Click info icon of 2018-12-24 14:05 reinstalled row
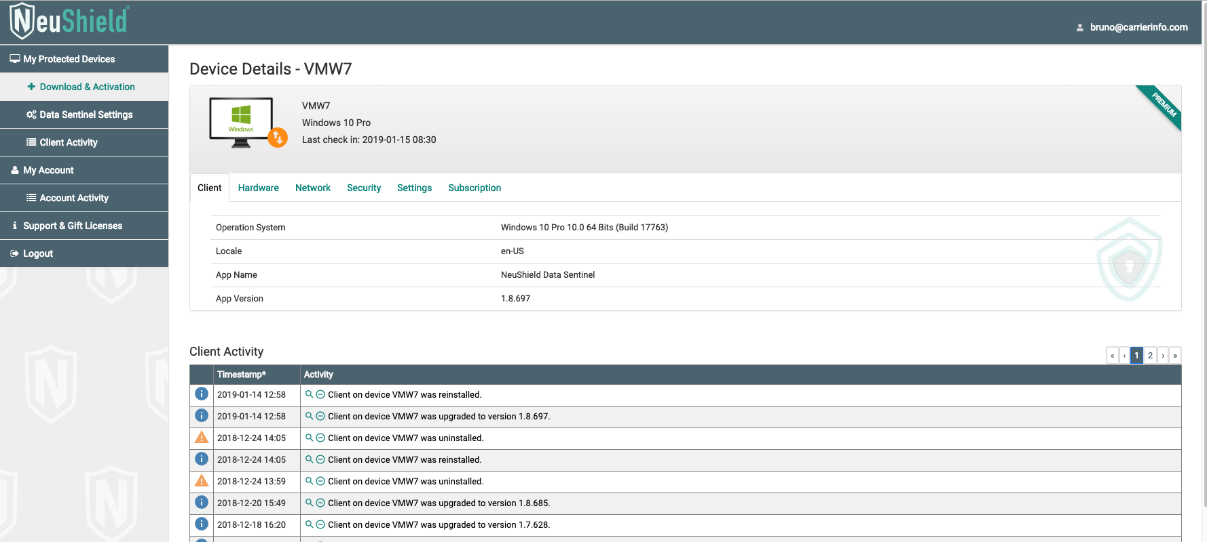The image size is (1207, 542). (201, 459)
